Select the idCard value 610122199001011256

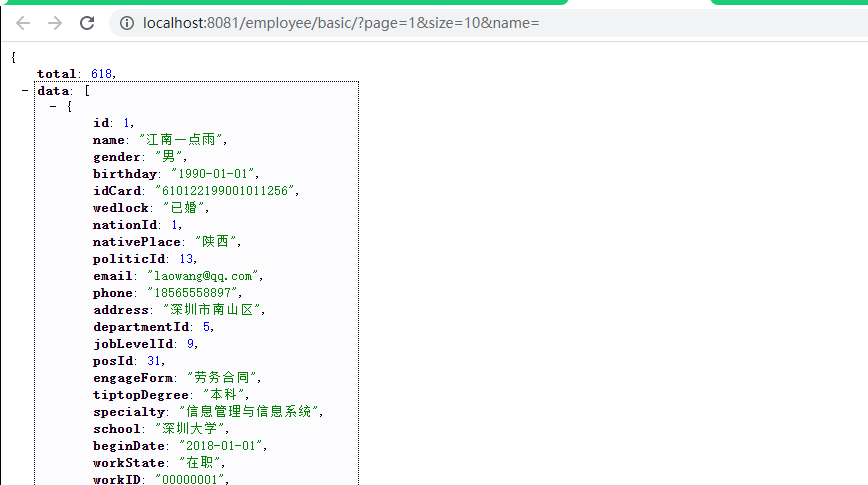(225, 191)
